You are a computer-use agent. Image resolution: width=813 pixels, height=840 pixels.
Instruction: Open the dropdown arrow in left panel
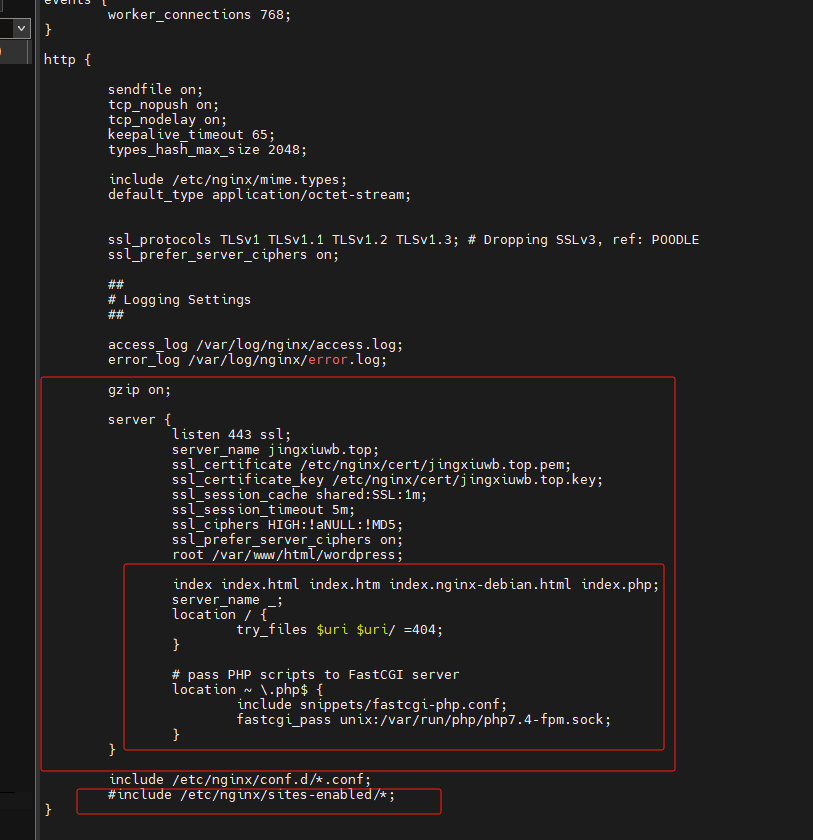coord(21,28)
